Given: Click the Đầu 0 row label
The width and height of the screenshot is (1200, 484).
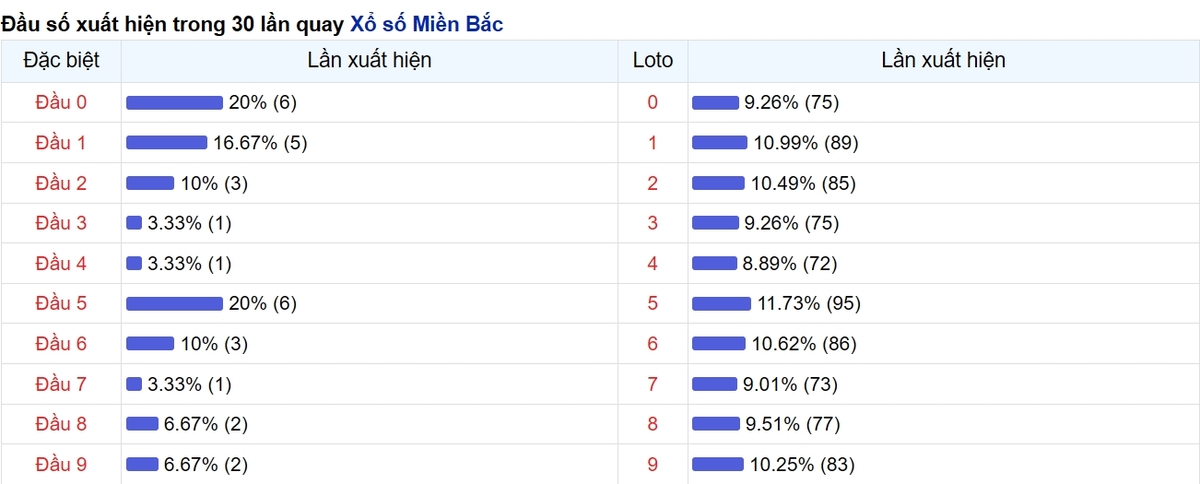Looking at the screenshot, I should coord(61,102).
